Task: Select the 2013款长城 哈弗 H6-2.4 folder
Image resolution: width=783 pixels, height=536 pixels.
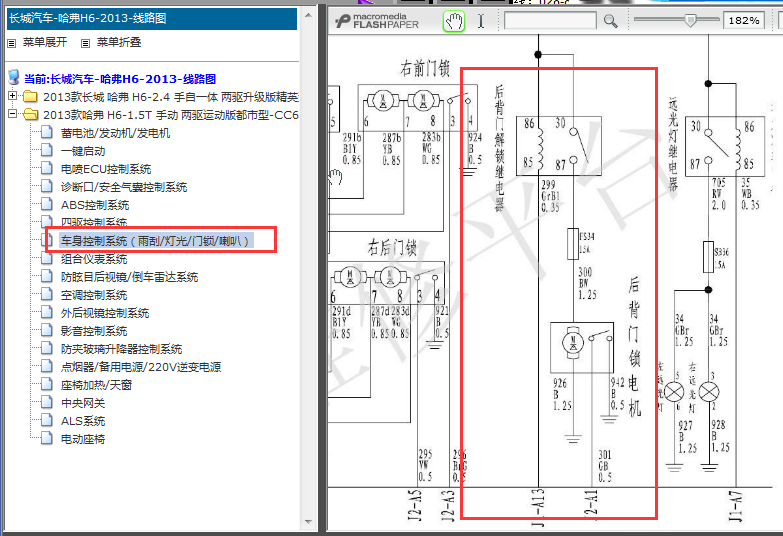Action: point(171,97)
